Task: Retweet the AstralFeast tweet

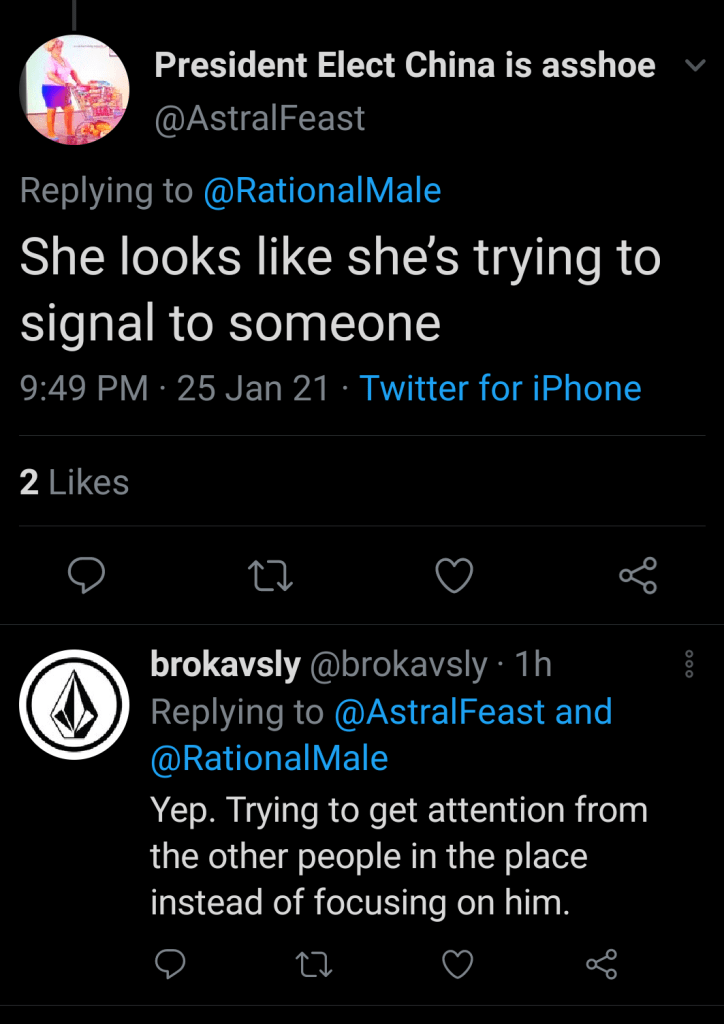Action: [x=271, y=575]
